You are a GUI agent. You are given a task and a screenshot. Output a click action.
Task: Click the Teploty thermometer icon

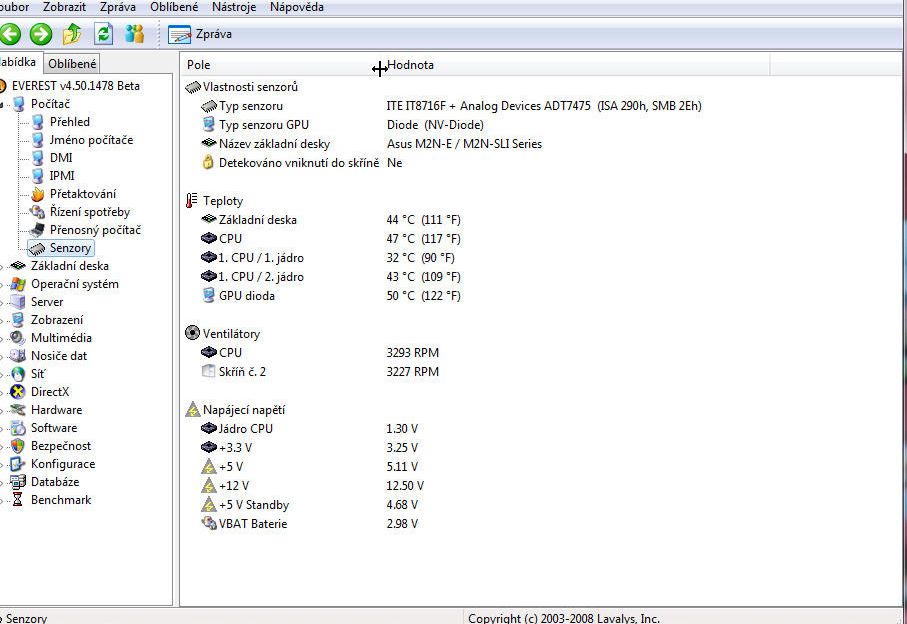(x=192, y=201)
